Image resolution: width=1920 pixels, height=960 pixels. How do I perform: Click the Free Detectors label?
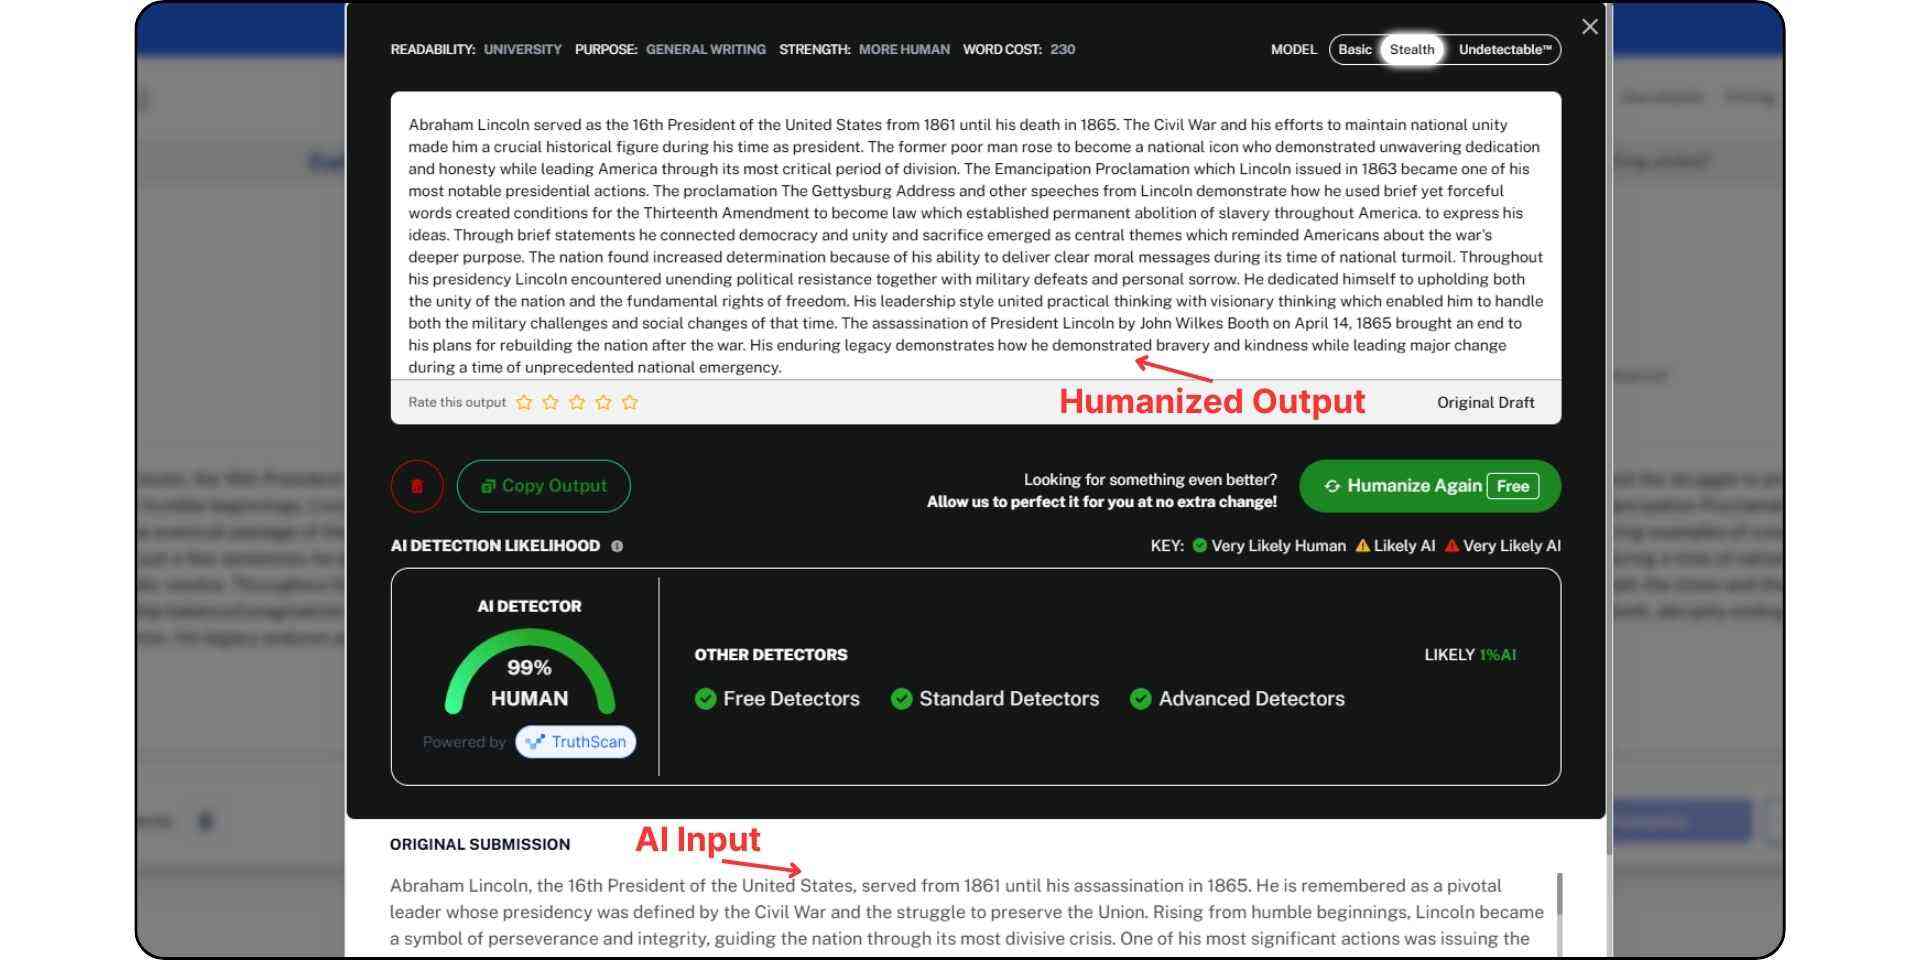click(791, 699)
